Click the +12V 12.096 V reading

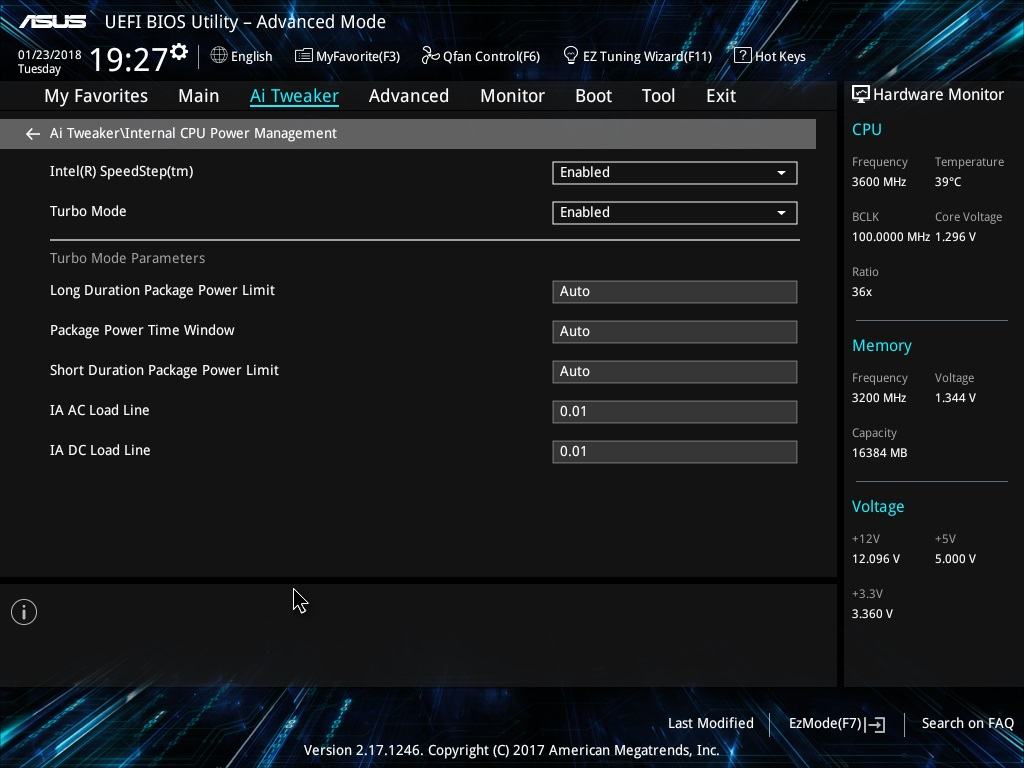[x=876, y=559]
